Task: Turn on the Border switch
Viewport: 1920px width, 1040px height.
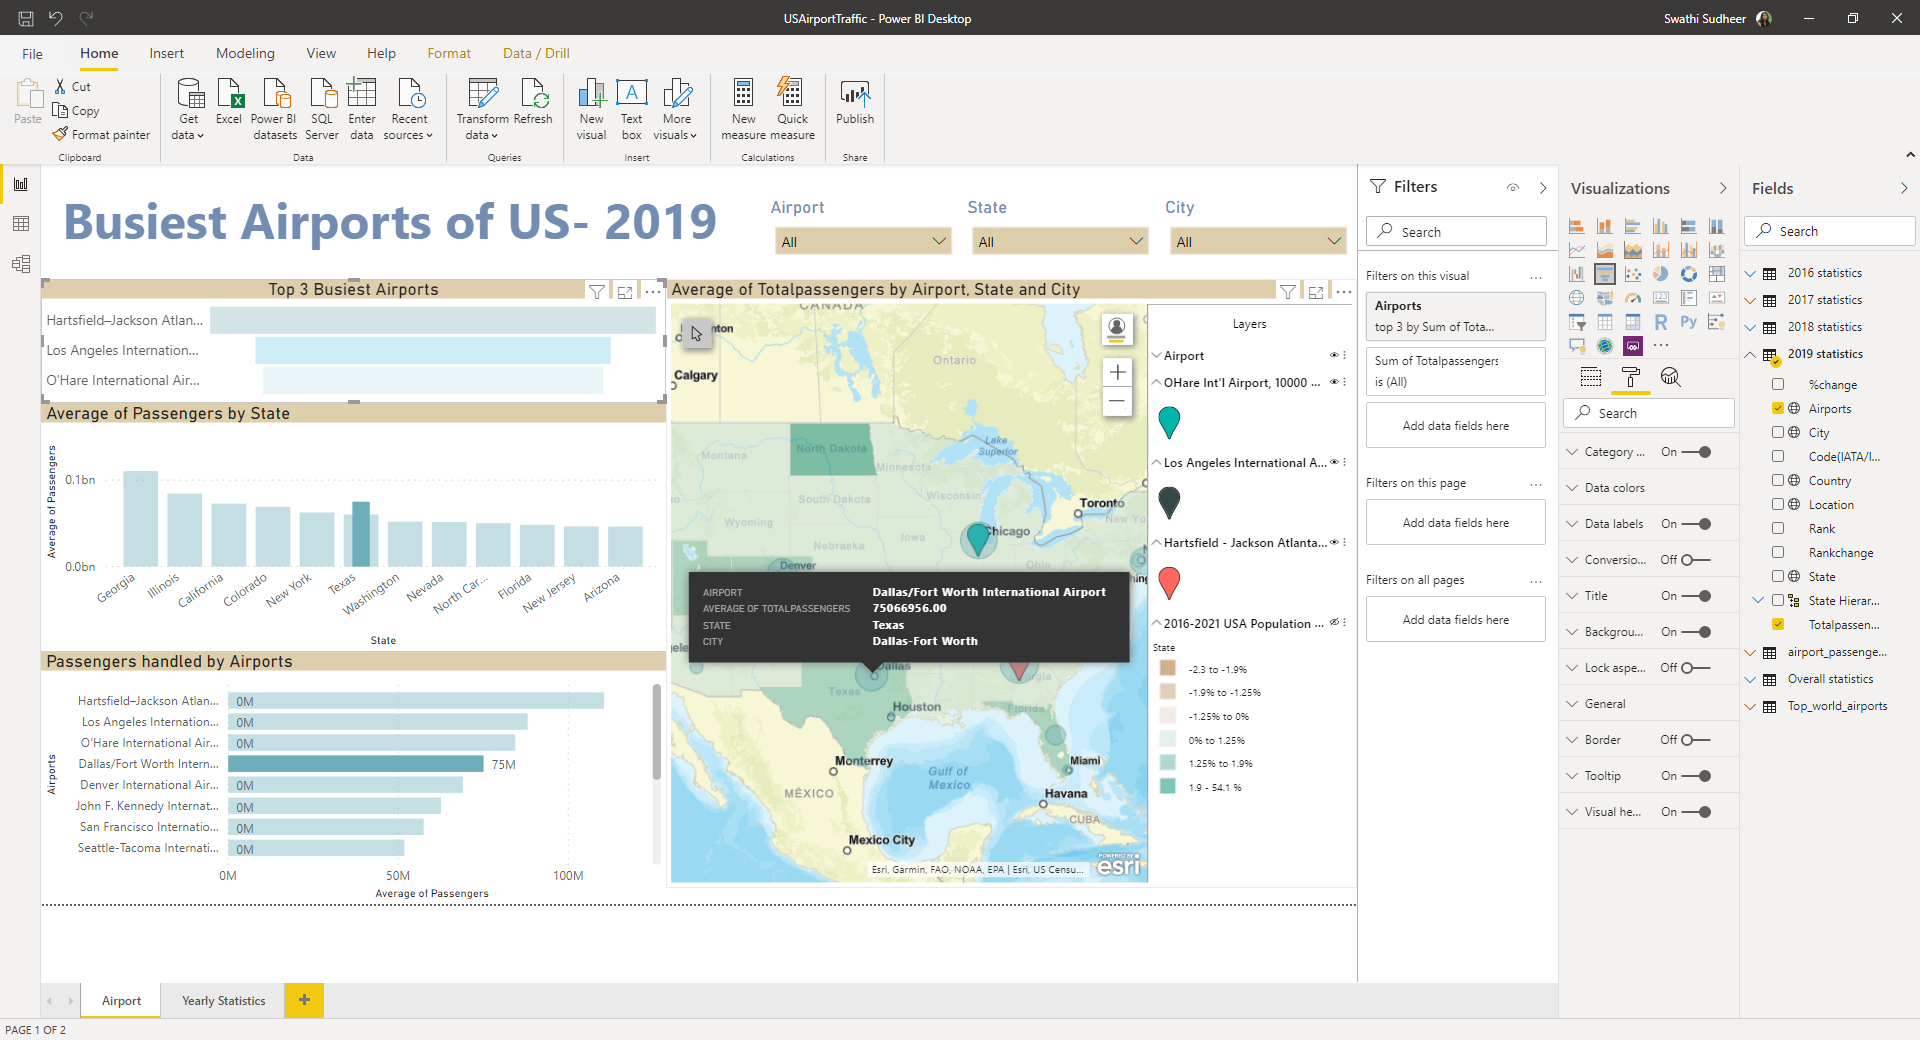Action: 1696,740
